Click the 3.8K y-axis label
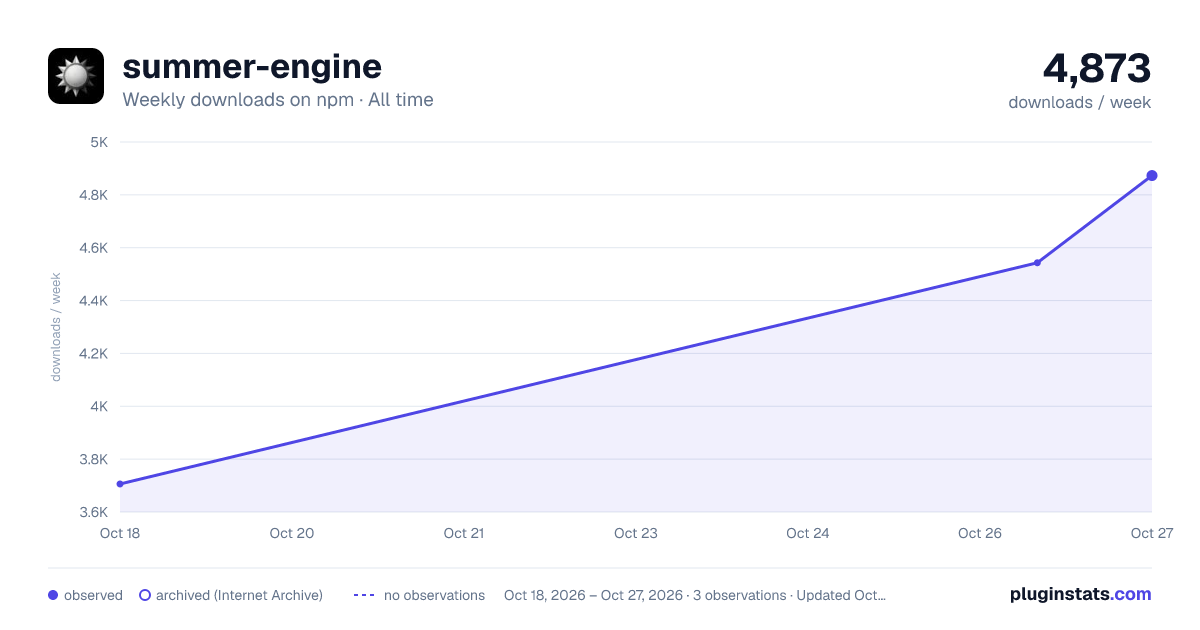This screenshot has width=1200, height=630. [92, 460]
